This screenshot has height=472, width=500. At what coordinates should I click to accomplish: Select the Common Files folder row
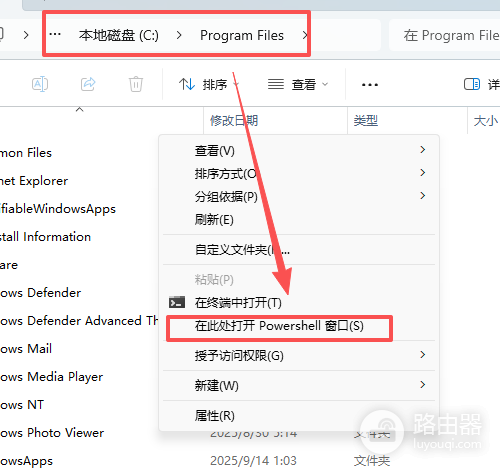click(x=26, y=153)
